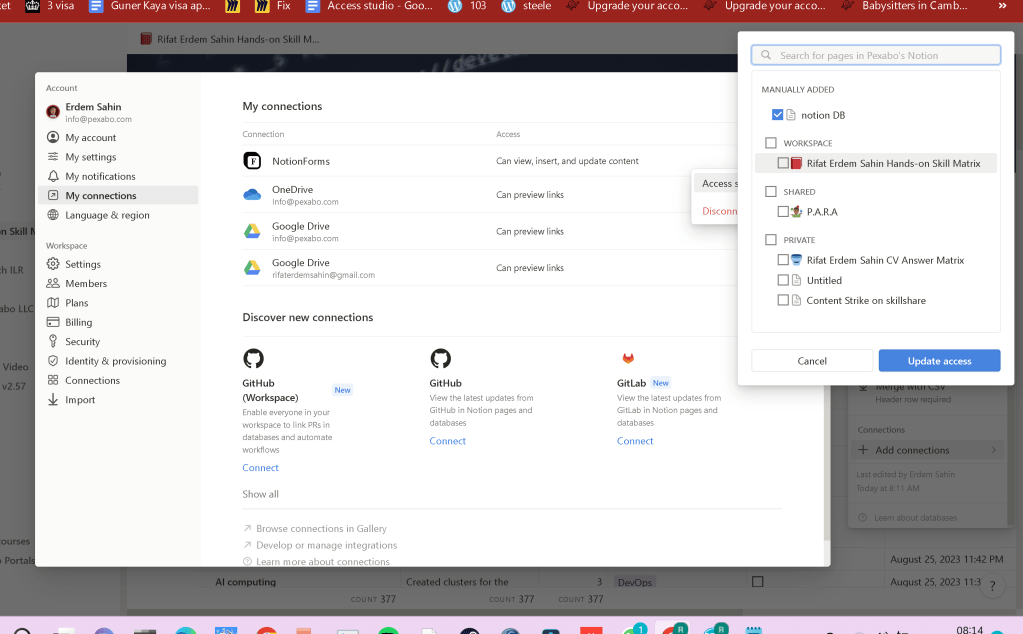Cancel the page access dialog
The width and height of the screenshot is (1023, 634).
[812, 361]
